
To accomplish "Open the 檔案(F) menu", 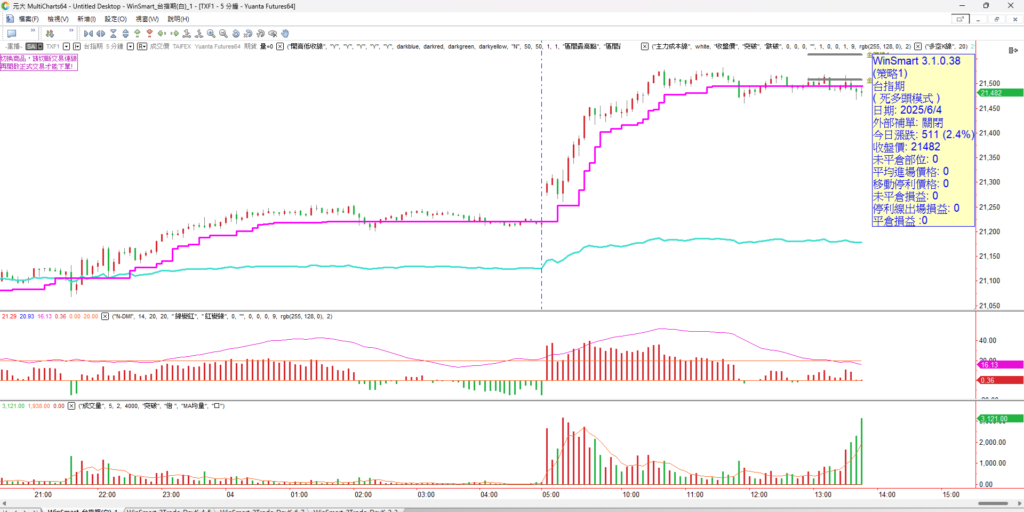I will click(x=29, y=19).
